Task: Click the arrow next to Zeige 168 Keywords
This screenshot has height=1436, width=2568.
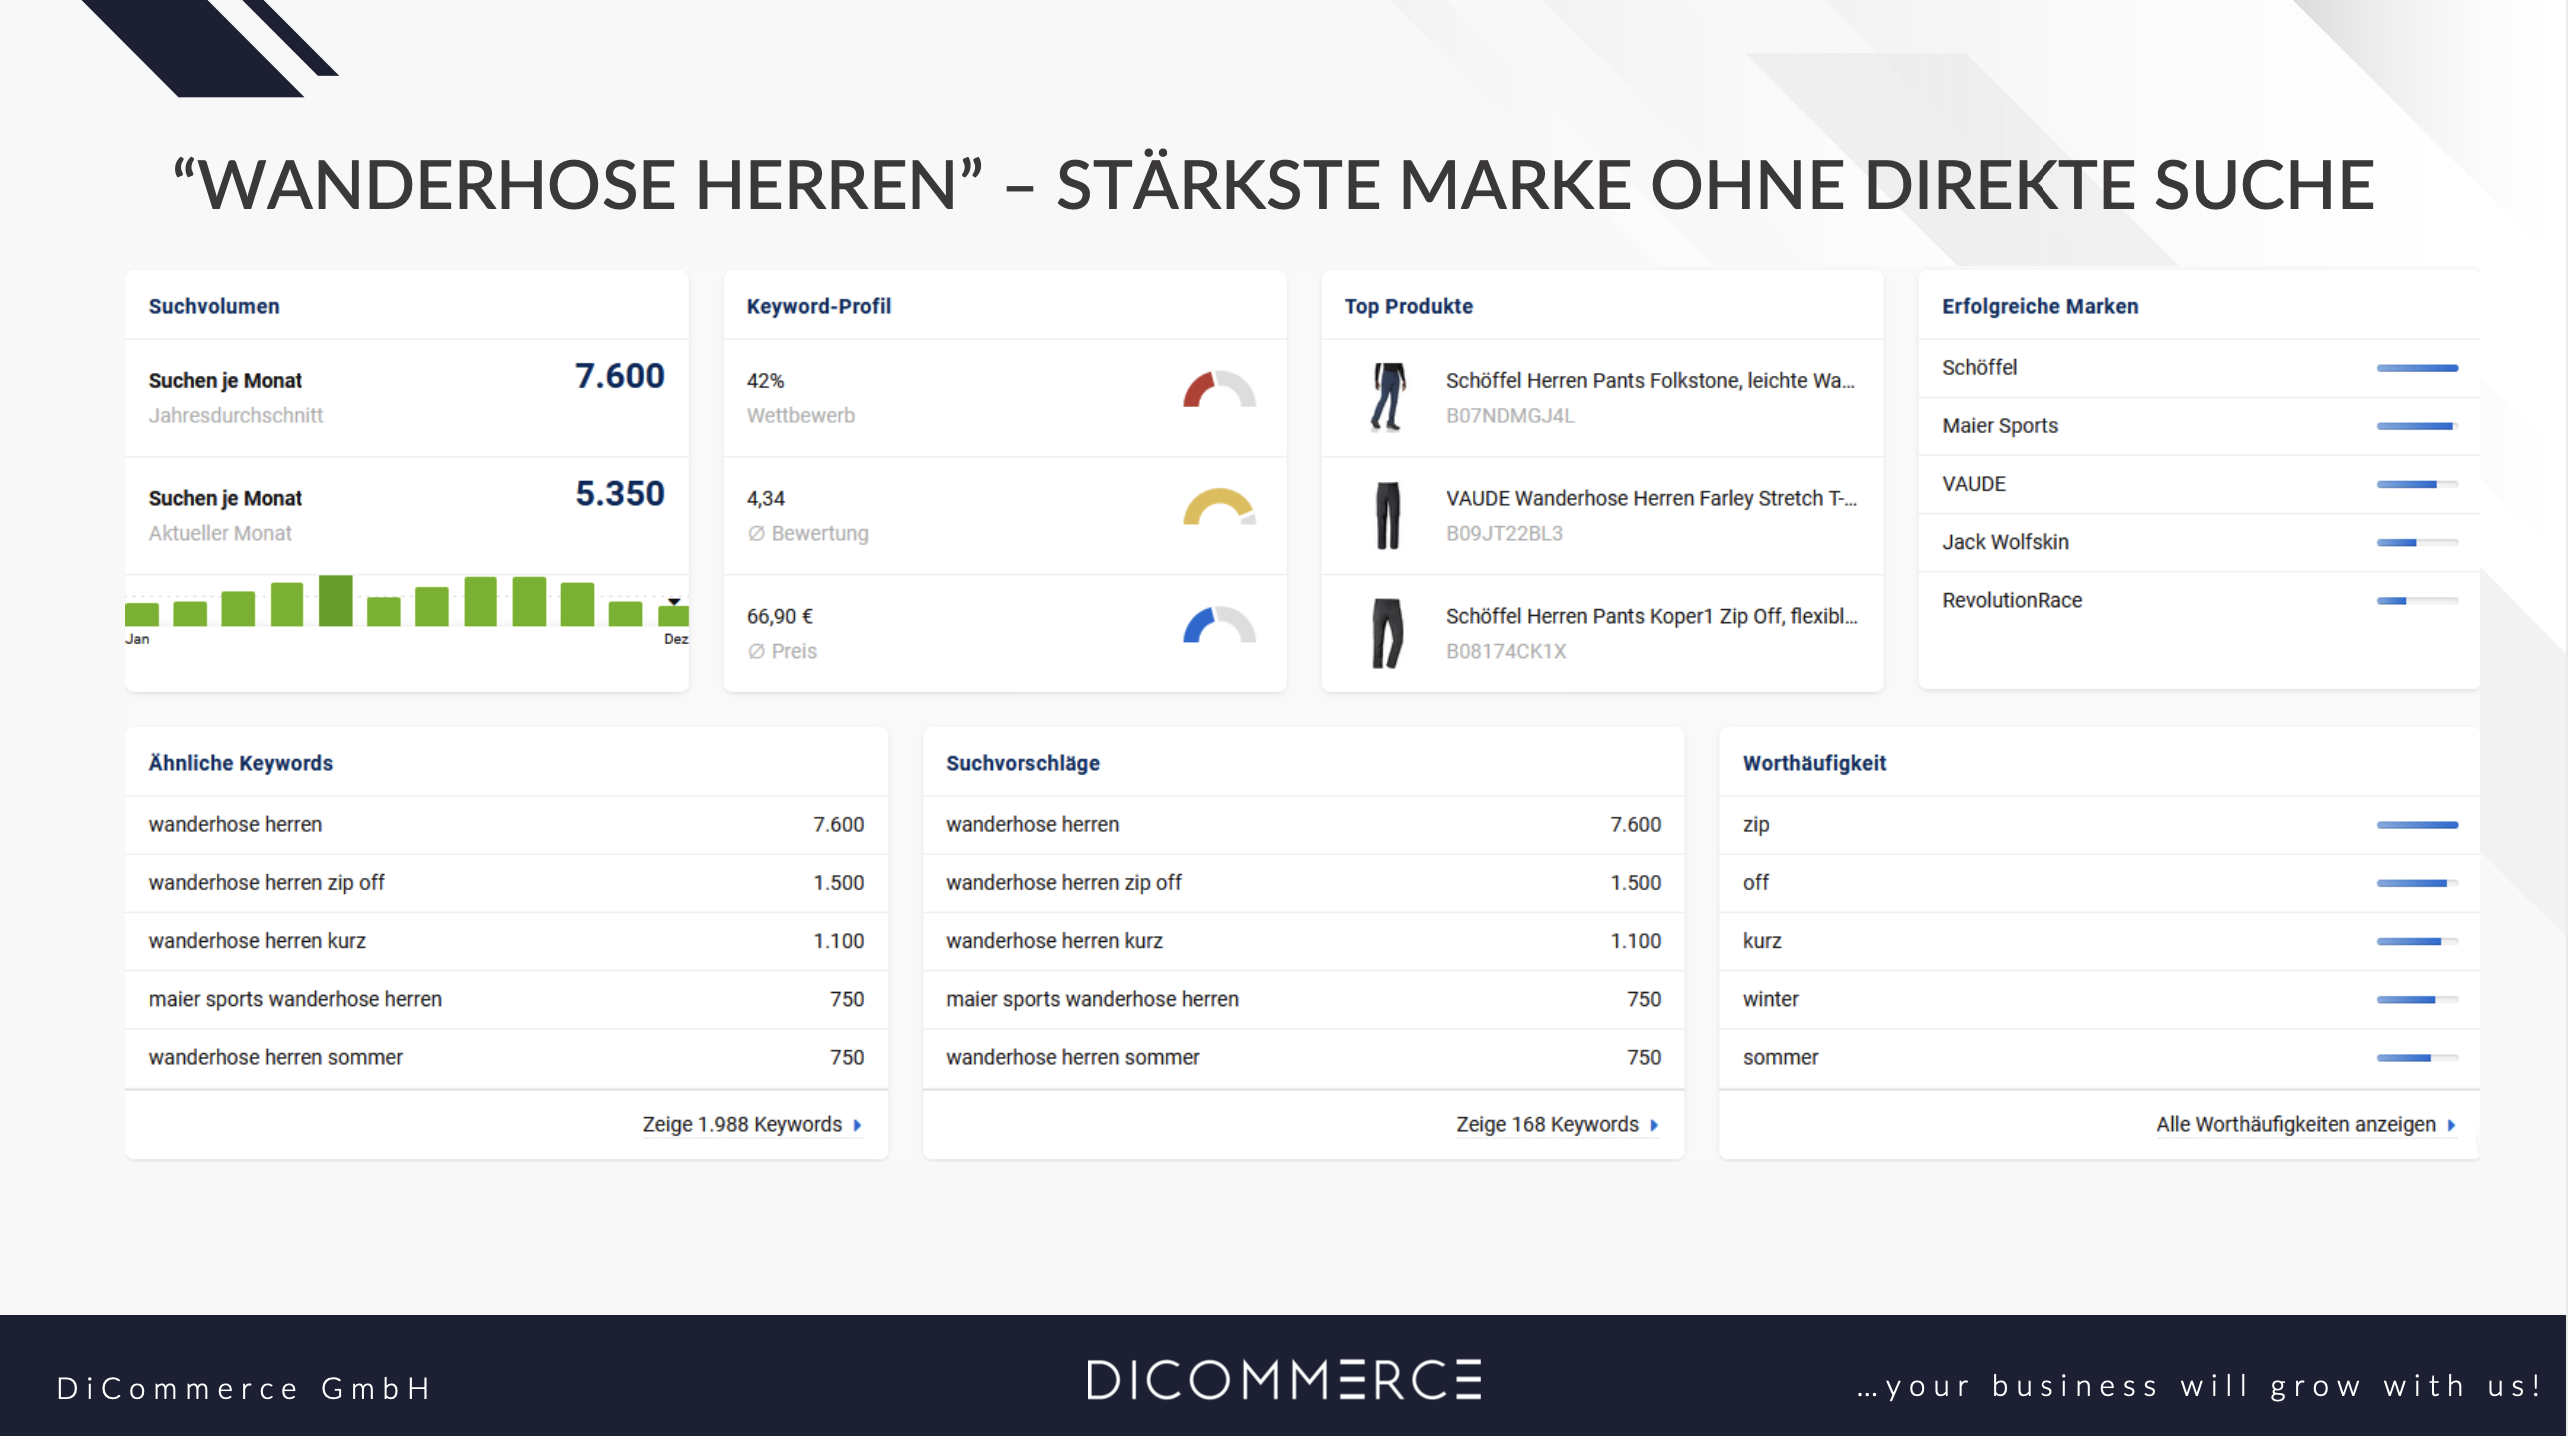Action: pyautogui.click(x=1654, y=1125)
